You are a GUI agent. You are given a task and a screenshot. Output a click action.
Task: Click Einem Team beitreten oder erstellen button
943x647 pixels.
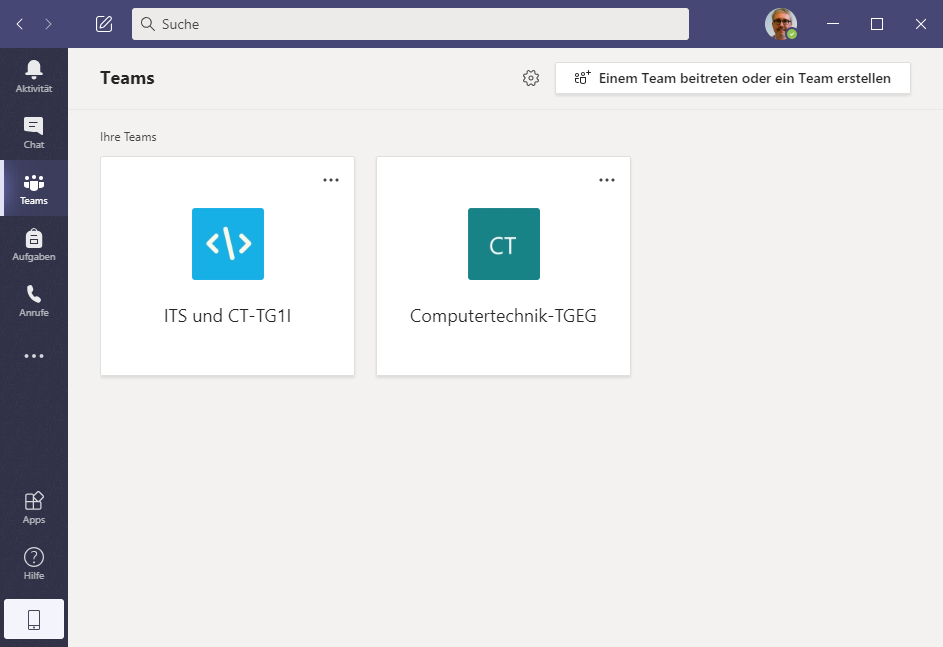(x=732, y=78)
